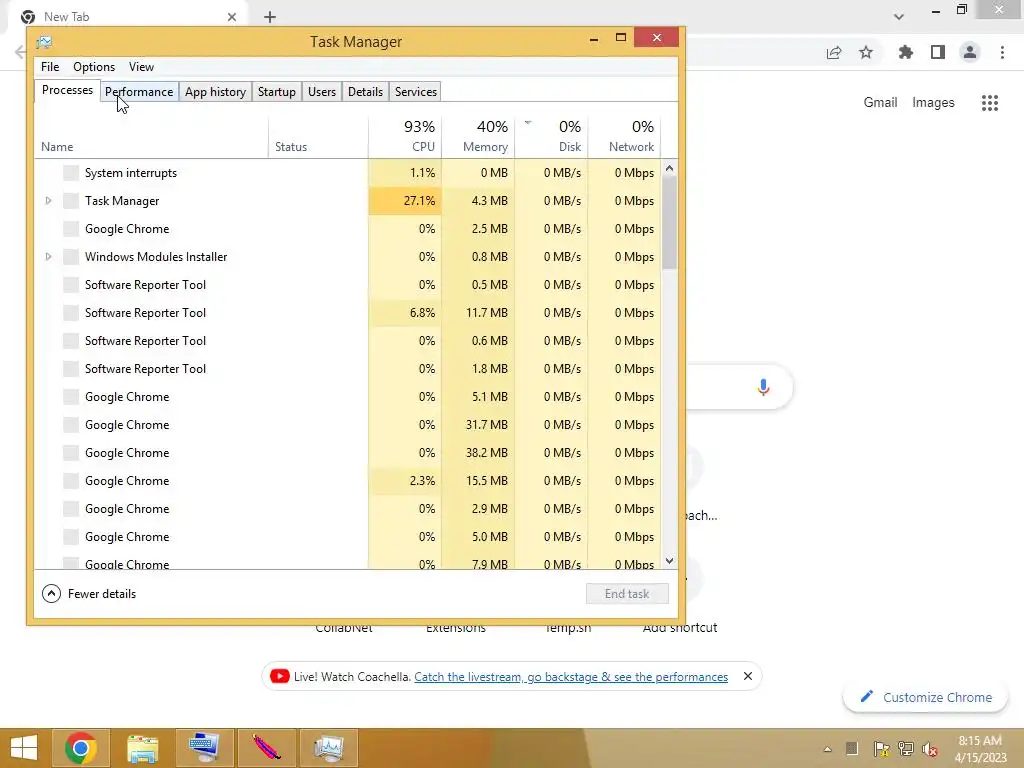Viewport: 1024px width, 768px height.
Task: Open File Explorer from the taskbar
Action: (142, 748)
